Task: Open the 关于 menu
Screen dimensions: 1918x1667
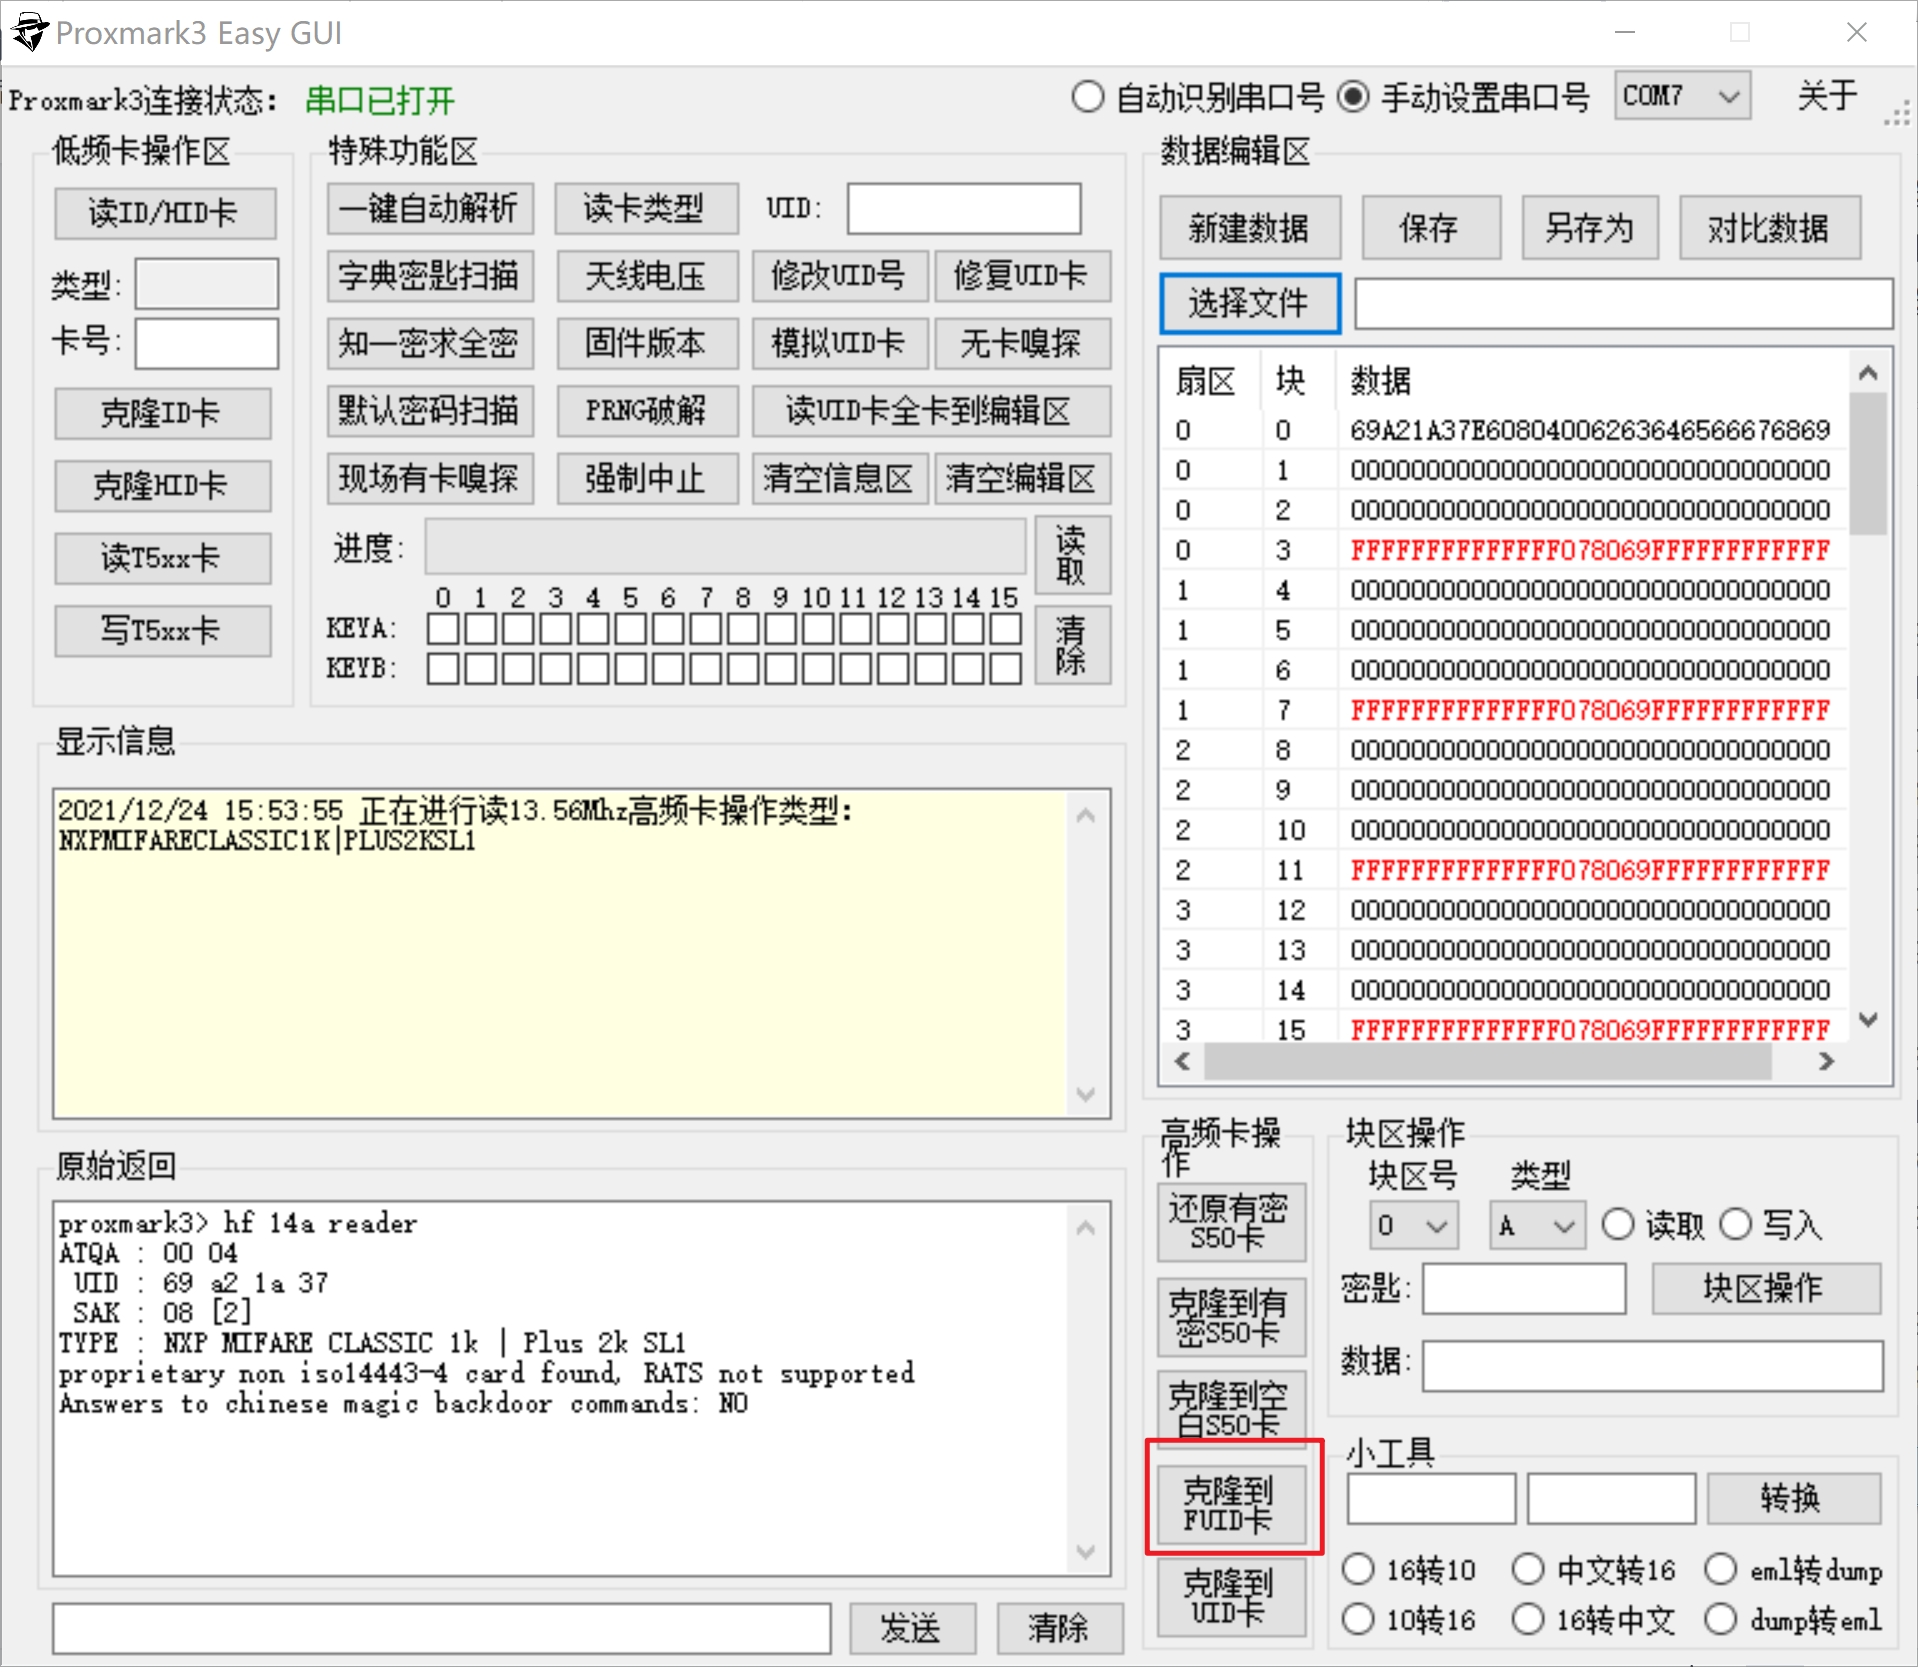Action: tap(1827, 97)
